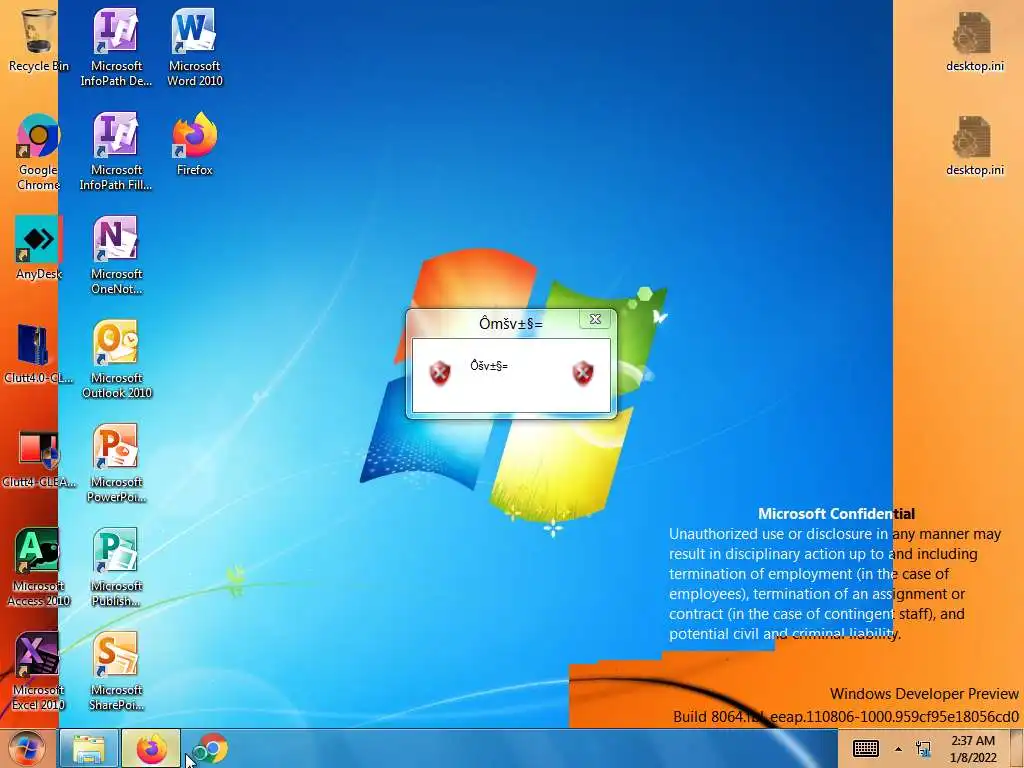Close the Ômšv±§= error dialog

coord(595,319)
